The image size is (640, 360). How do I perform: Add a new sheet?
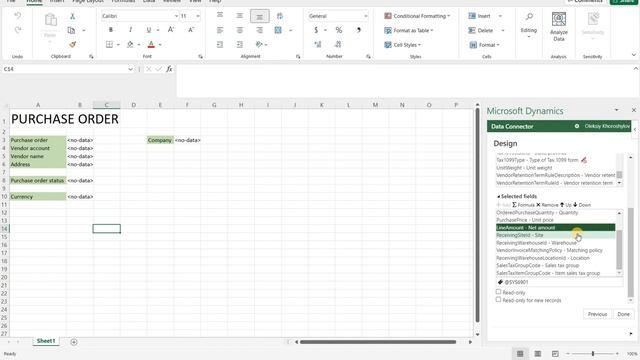[x=74, y=342]
